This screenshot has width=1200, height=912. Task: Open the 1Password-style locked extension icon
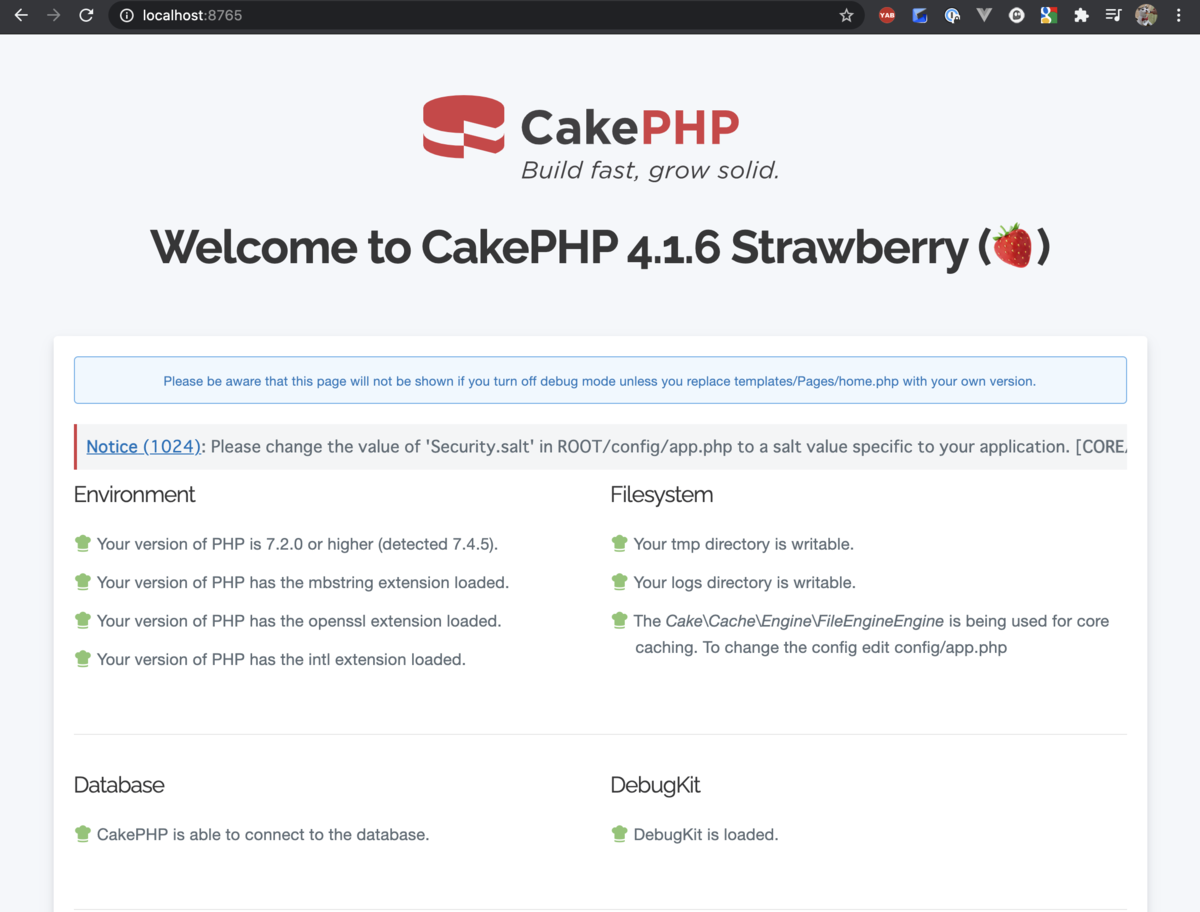952,15
